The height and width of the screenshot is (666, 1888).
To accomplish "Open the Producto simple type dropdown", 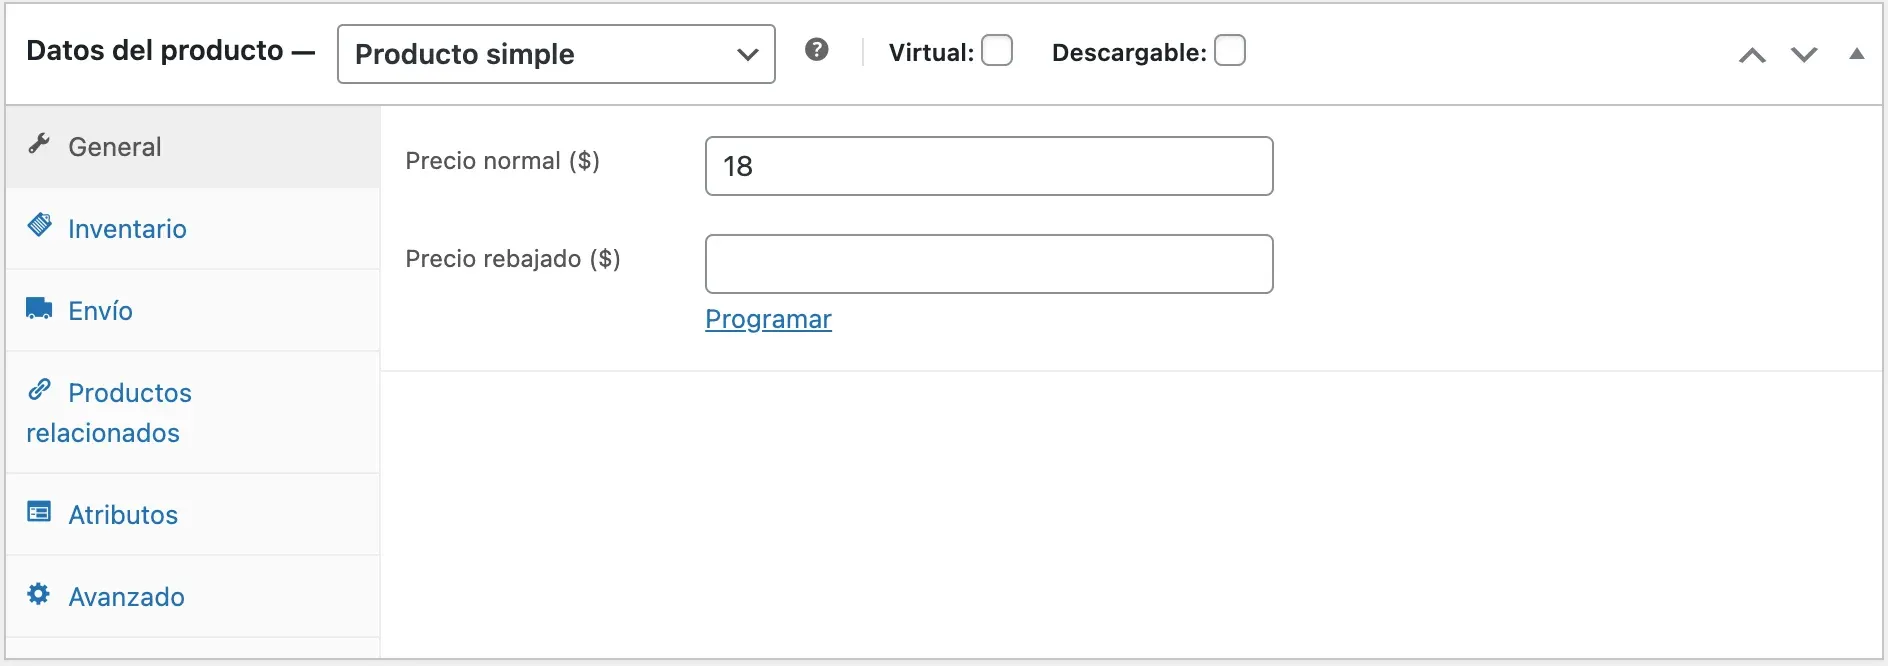I will coord(556,54).
